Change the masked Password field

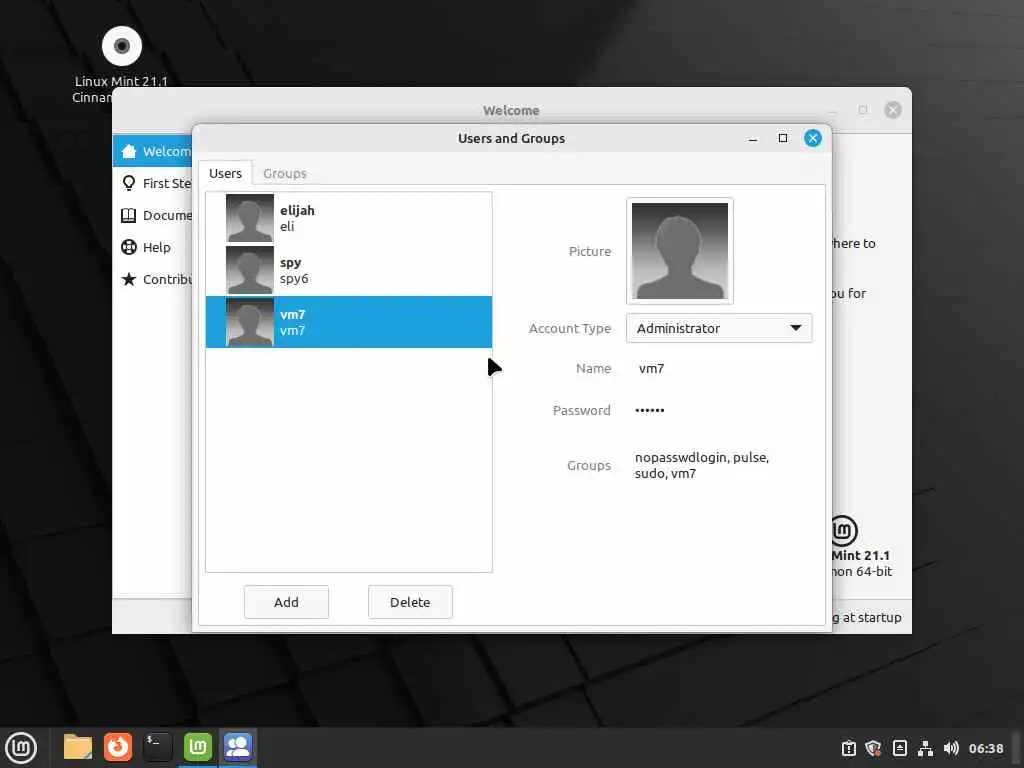click(650, 411)
